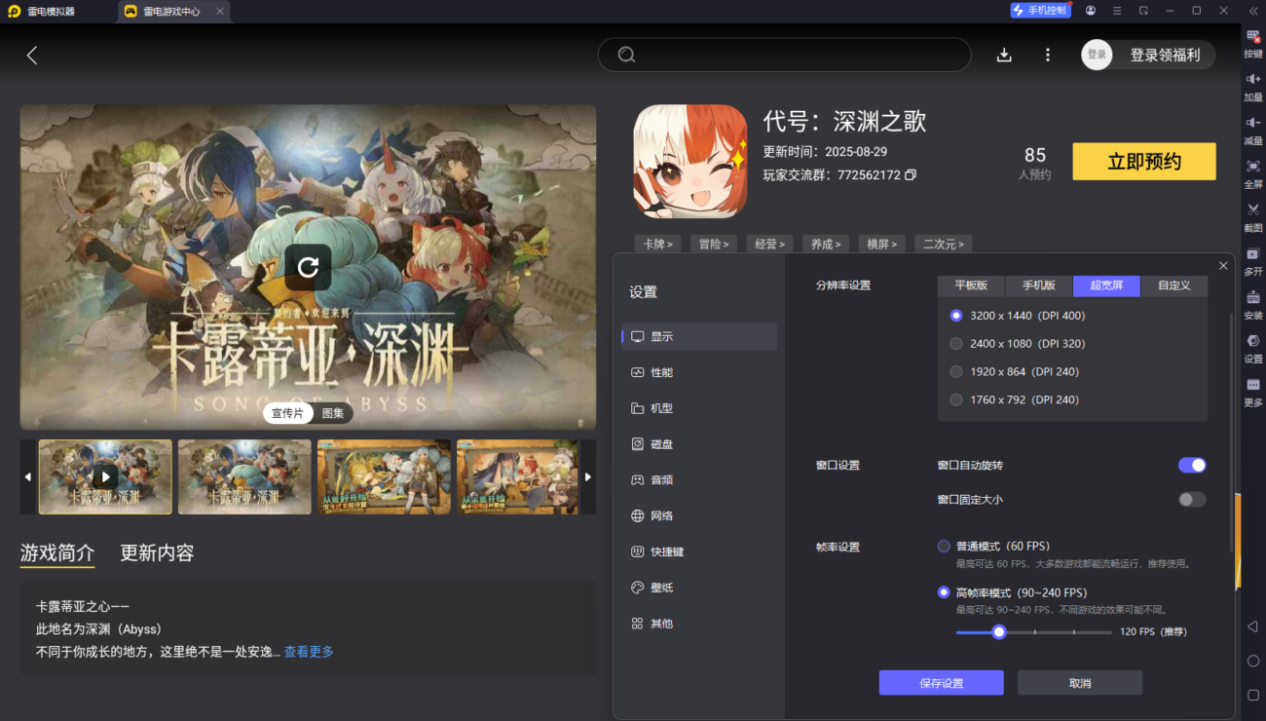The width and height of the screenshot is (1266, 721).
Task: Switch to 更新内容 tab
Action: click(157, 553)
